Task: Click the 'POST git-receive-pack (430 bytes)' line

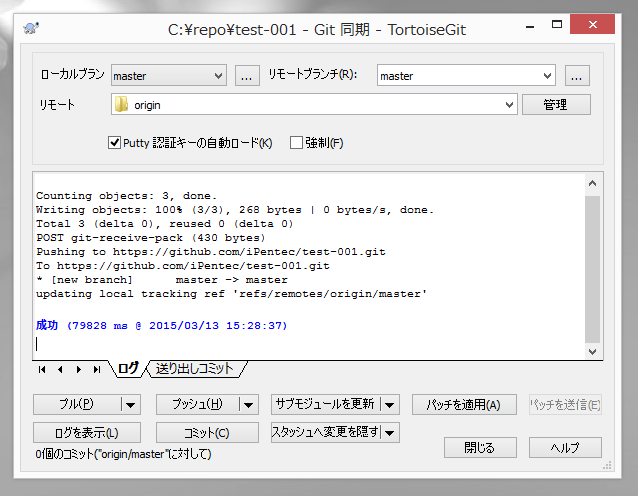Action: pos(151,238)
